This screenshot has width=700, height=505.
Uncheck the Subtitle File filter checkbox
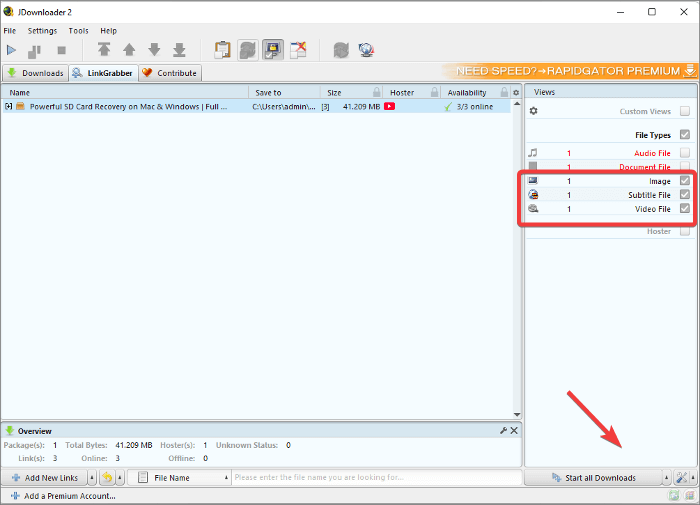click(x=685, y=195)
